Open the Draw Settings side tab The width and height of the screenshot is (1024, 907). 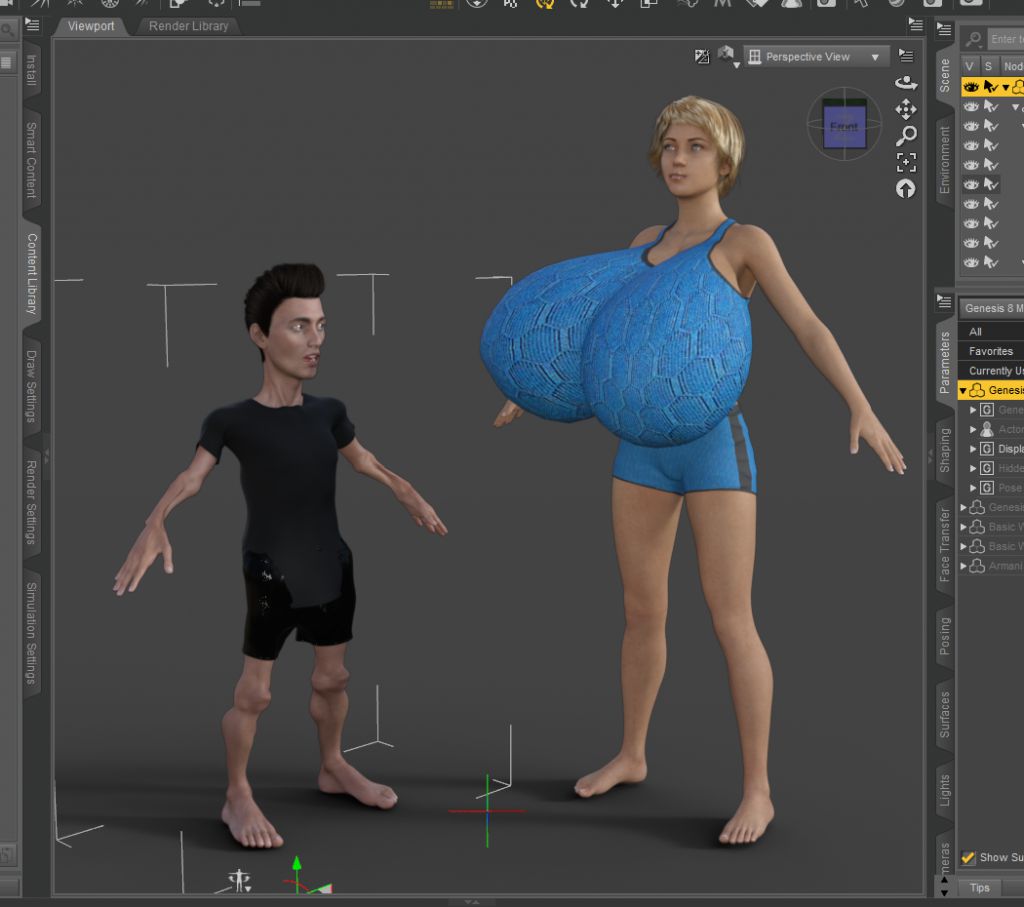31,386
